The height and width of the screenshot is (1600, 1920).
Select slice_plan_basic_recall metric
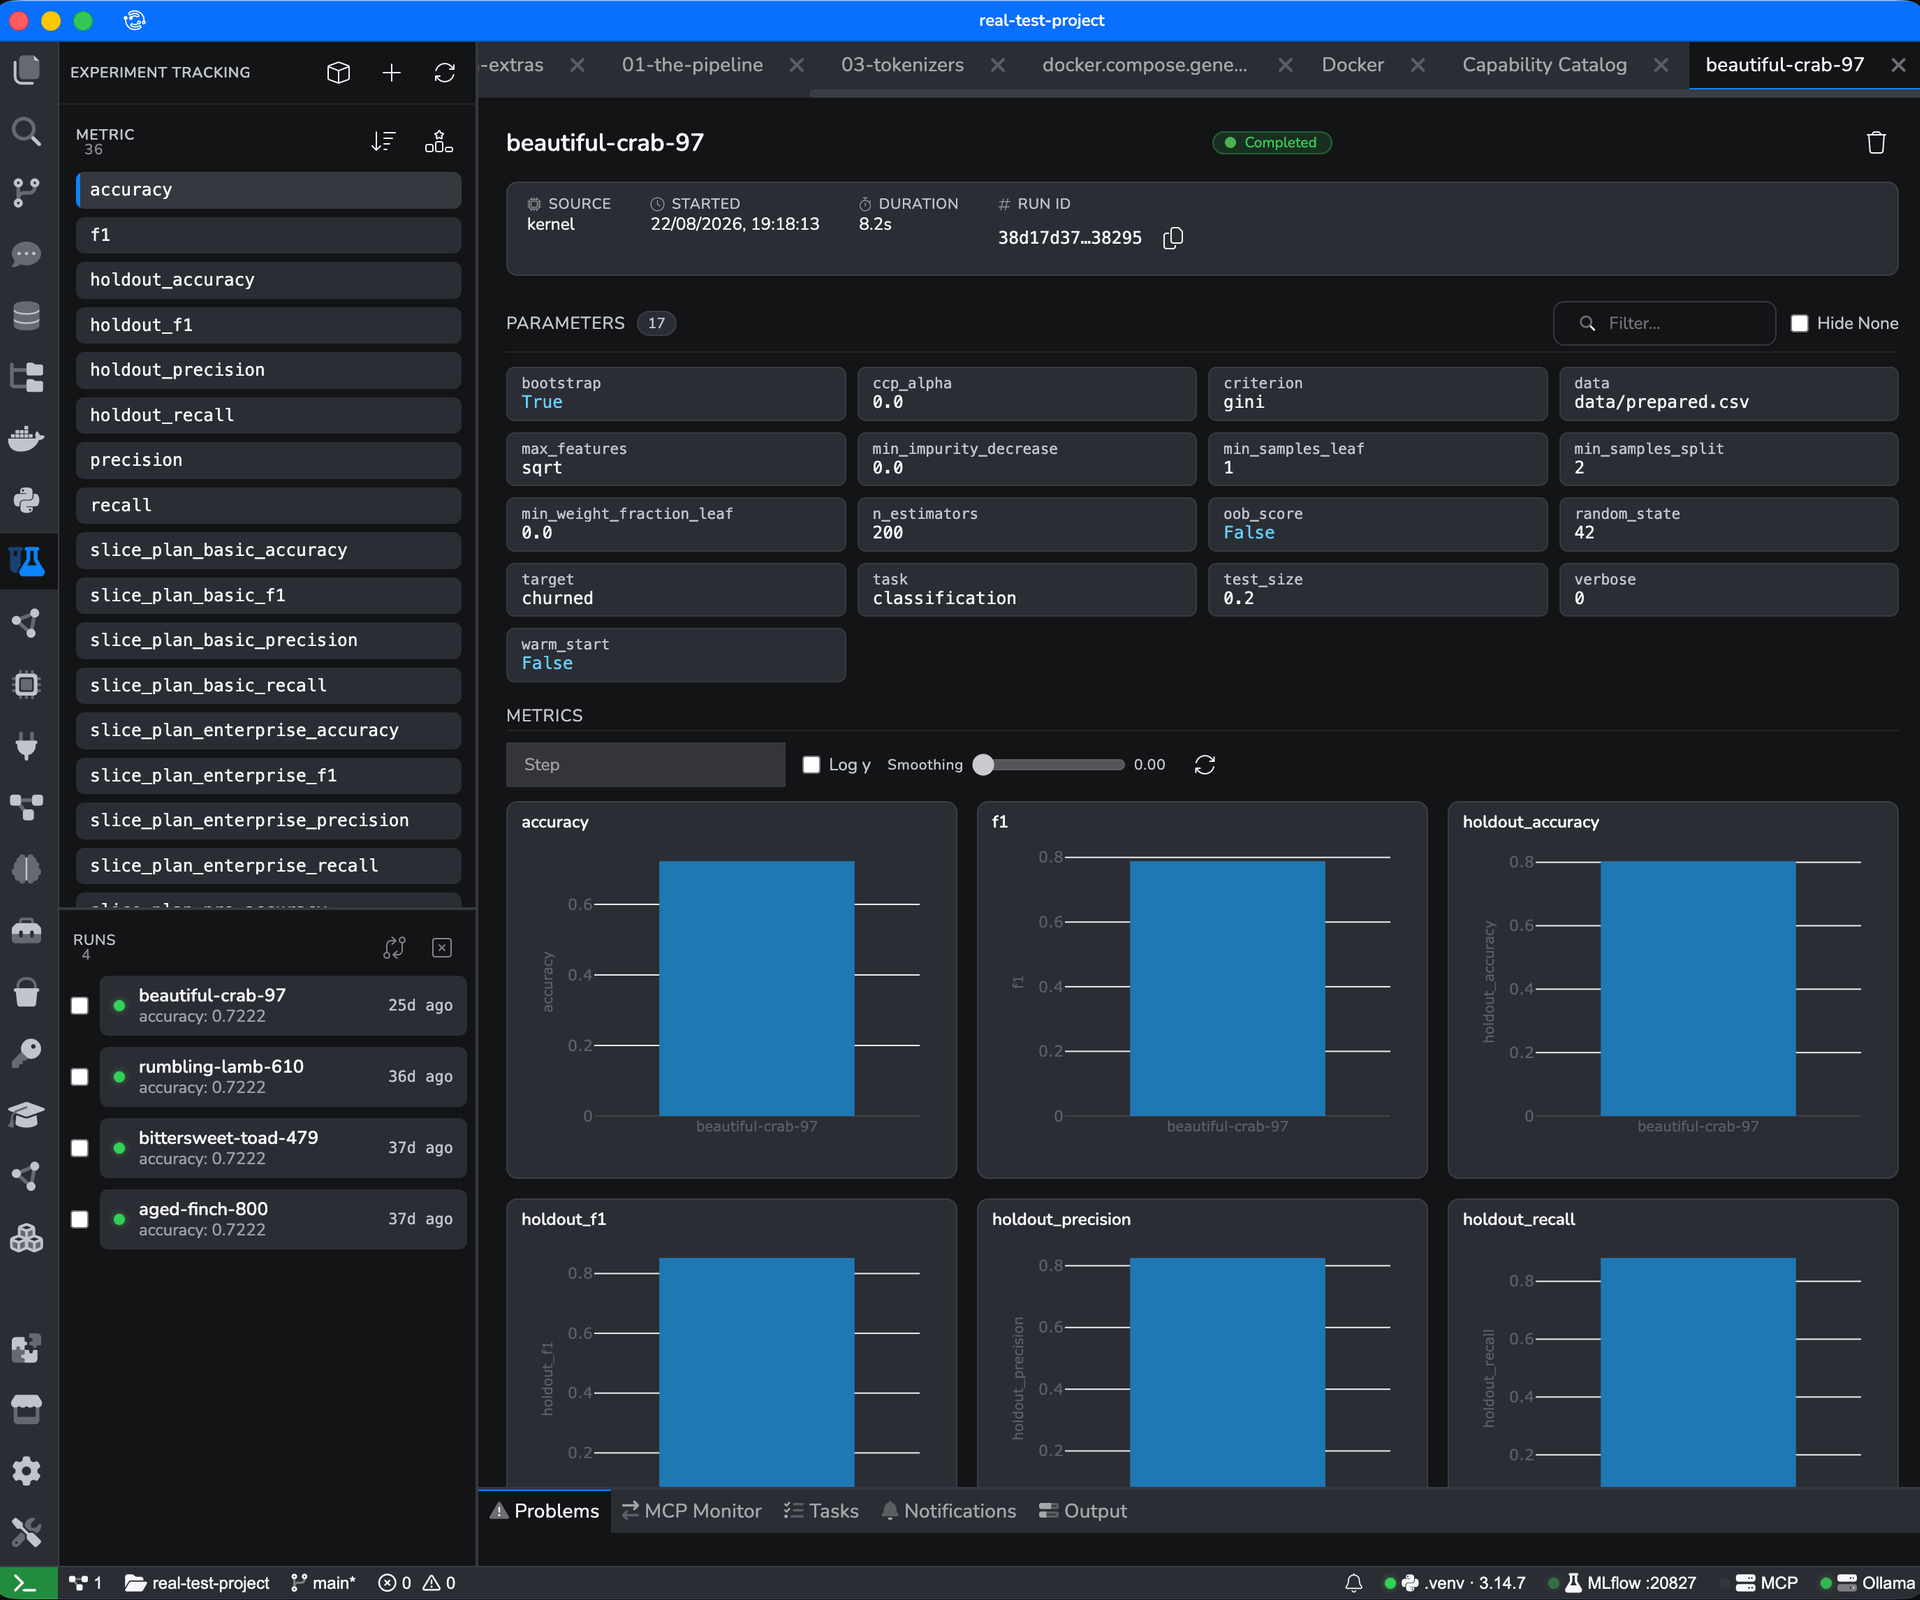pos(268,685)
